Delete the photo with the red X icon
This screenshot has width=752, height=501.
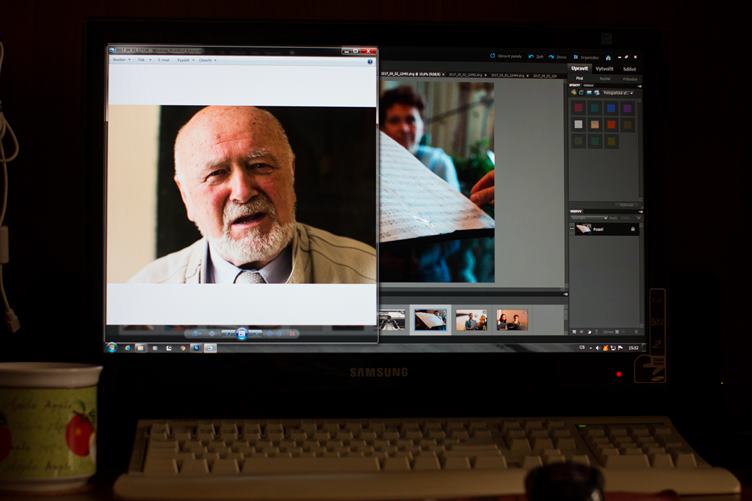coord(292,333)
